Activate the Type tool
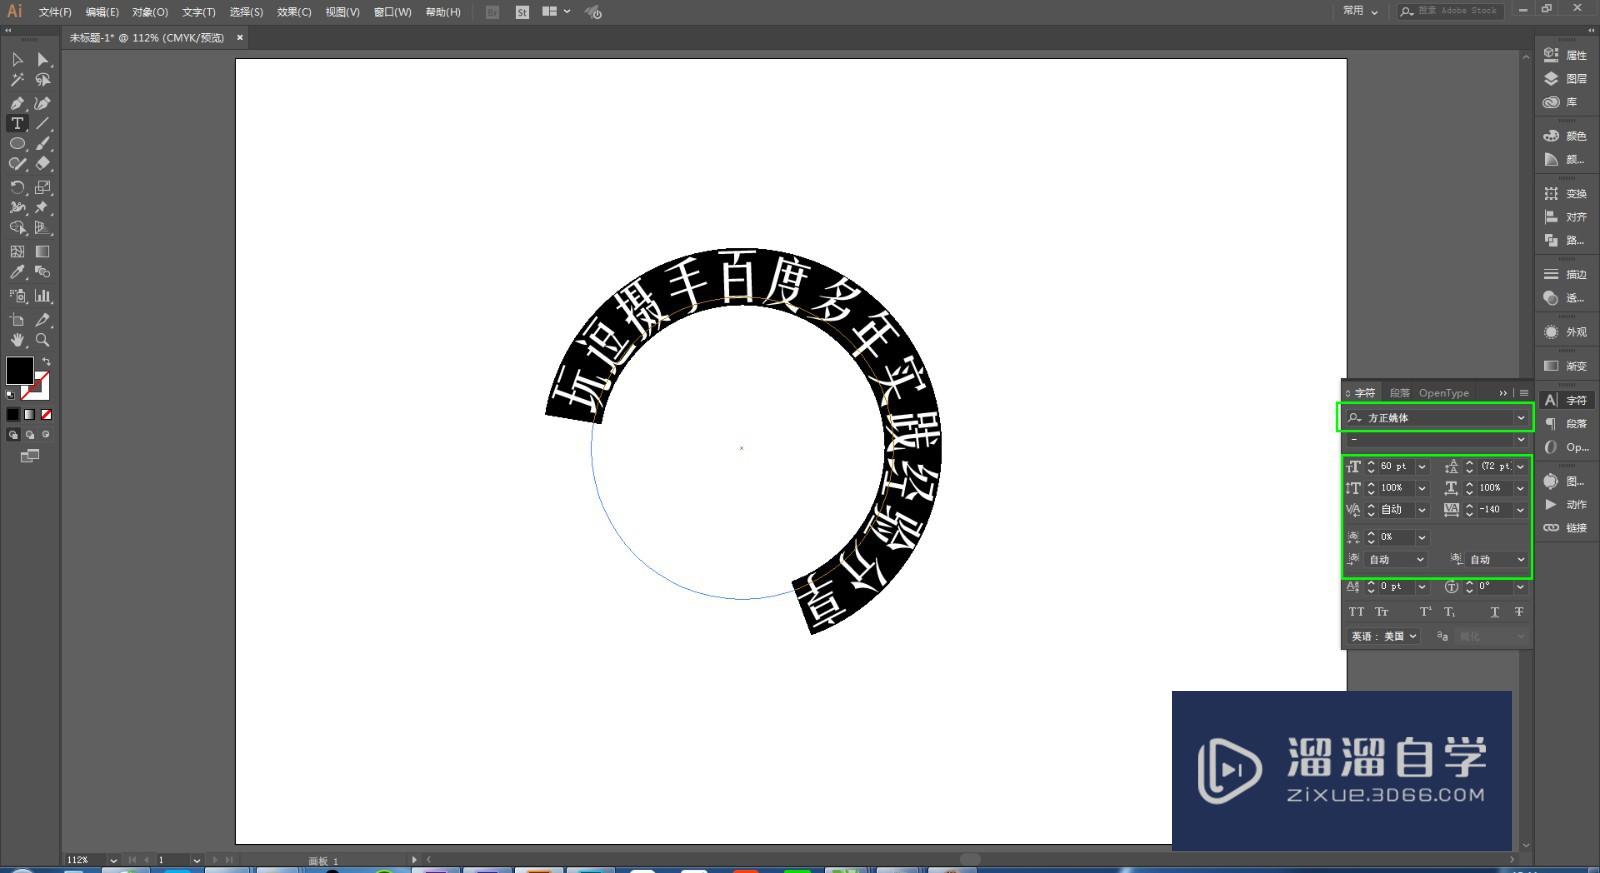This screenshot has width=1600, height=873. click(x=17, y=124)
